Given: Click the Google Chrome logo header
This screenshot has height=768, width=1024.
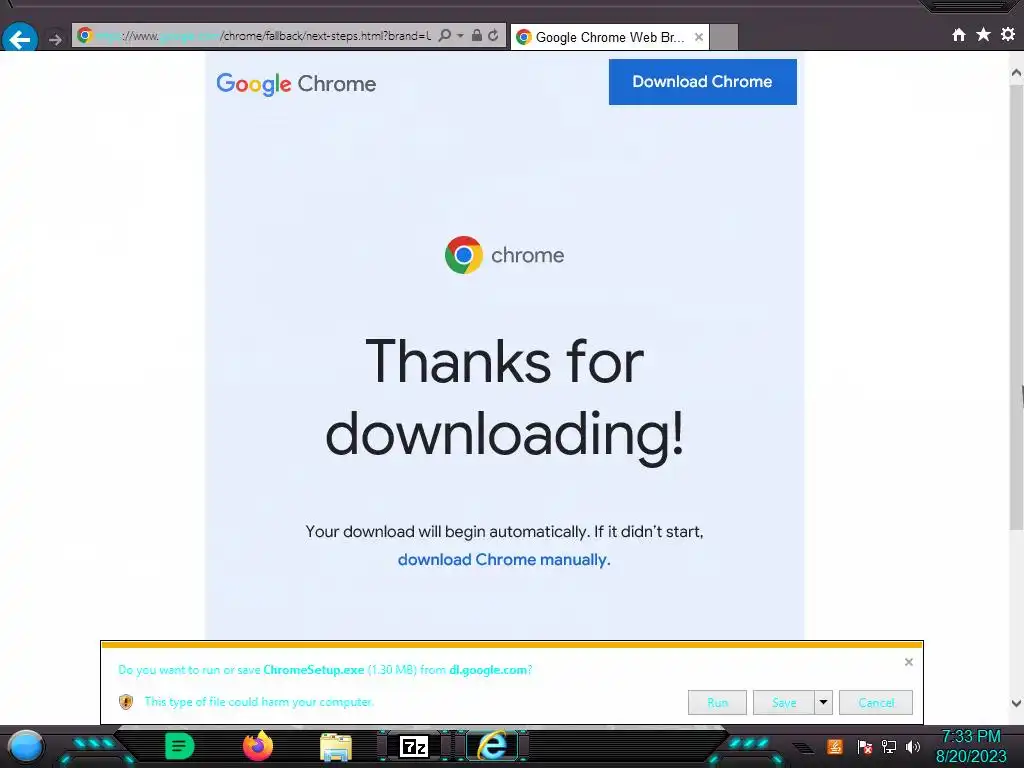Looking at the screenshot, I should point(296,84).
